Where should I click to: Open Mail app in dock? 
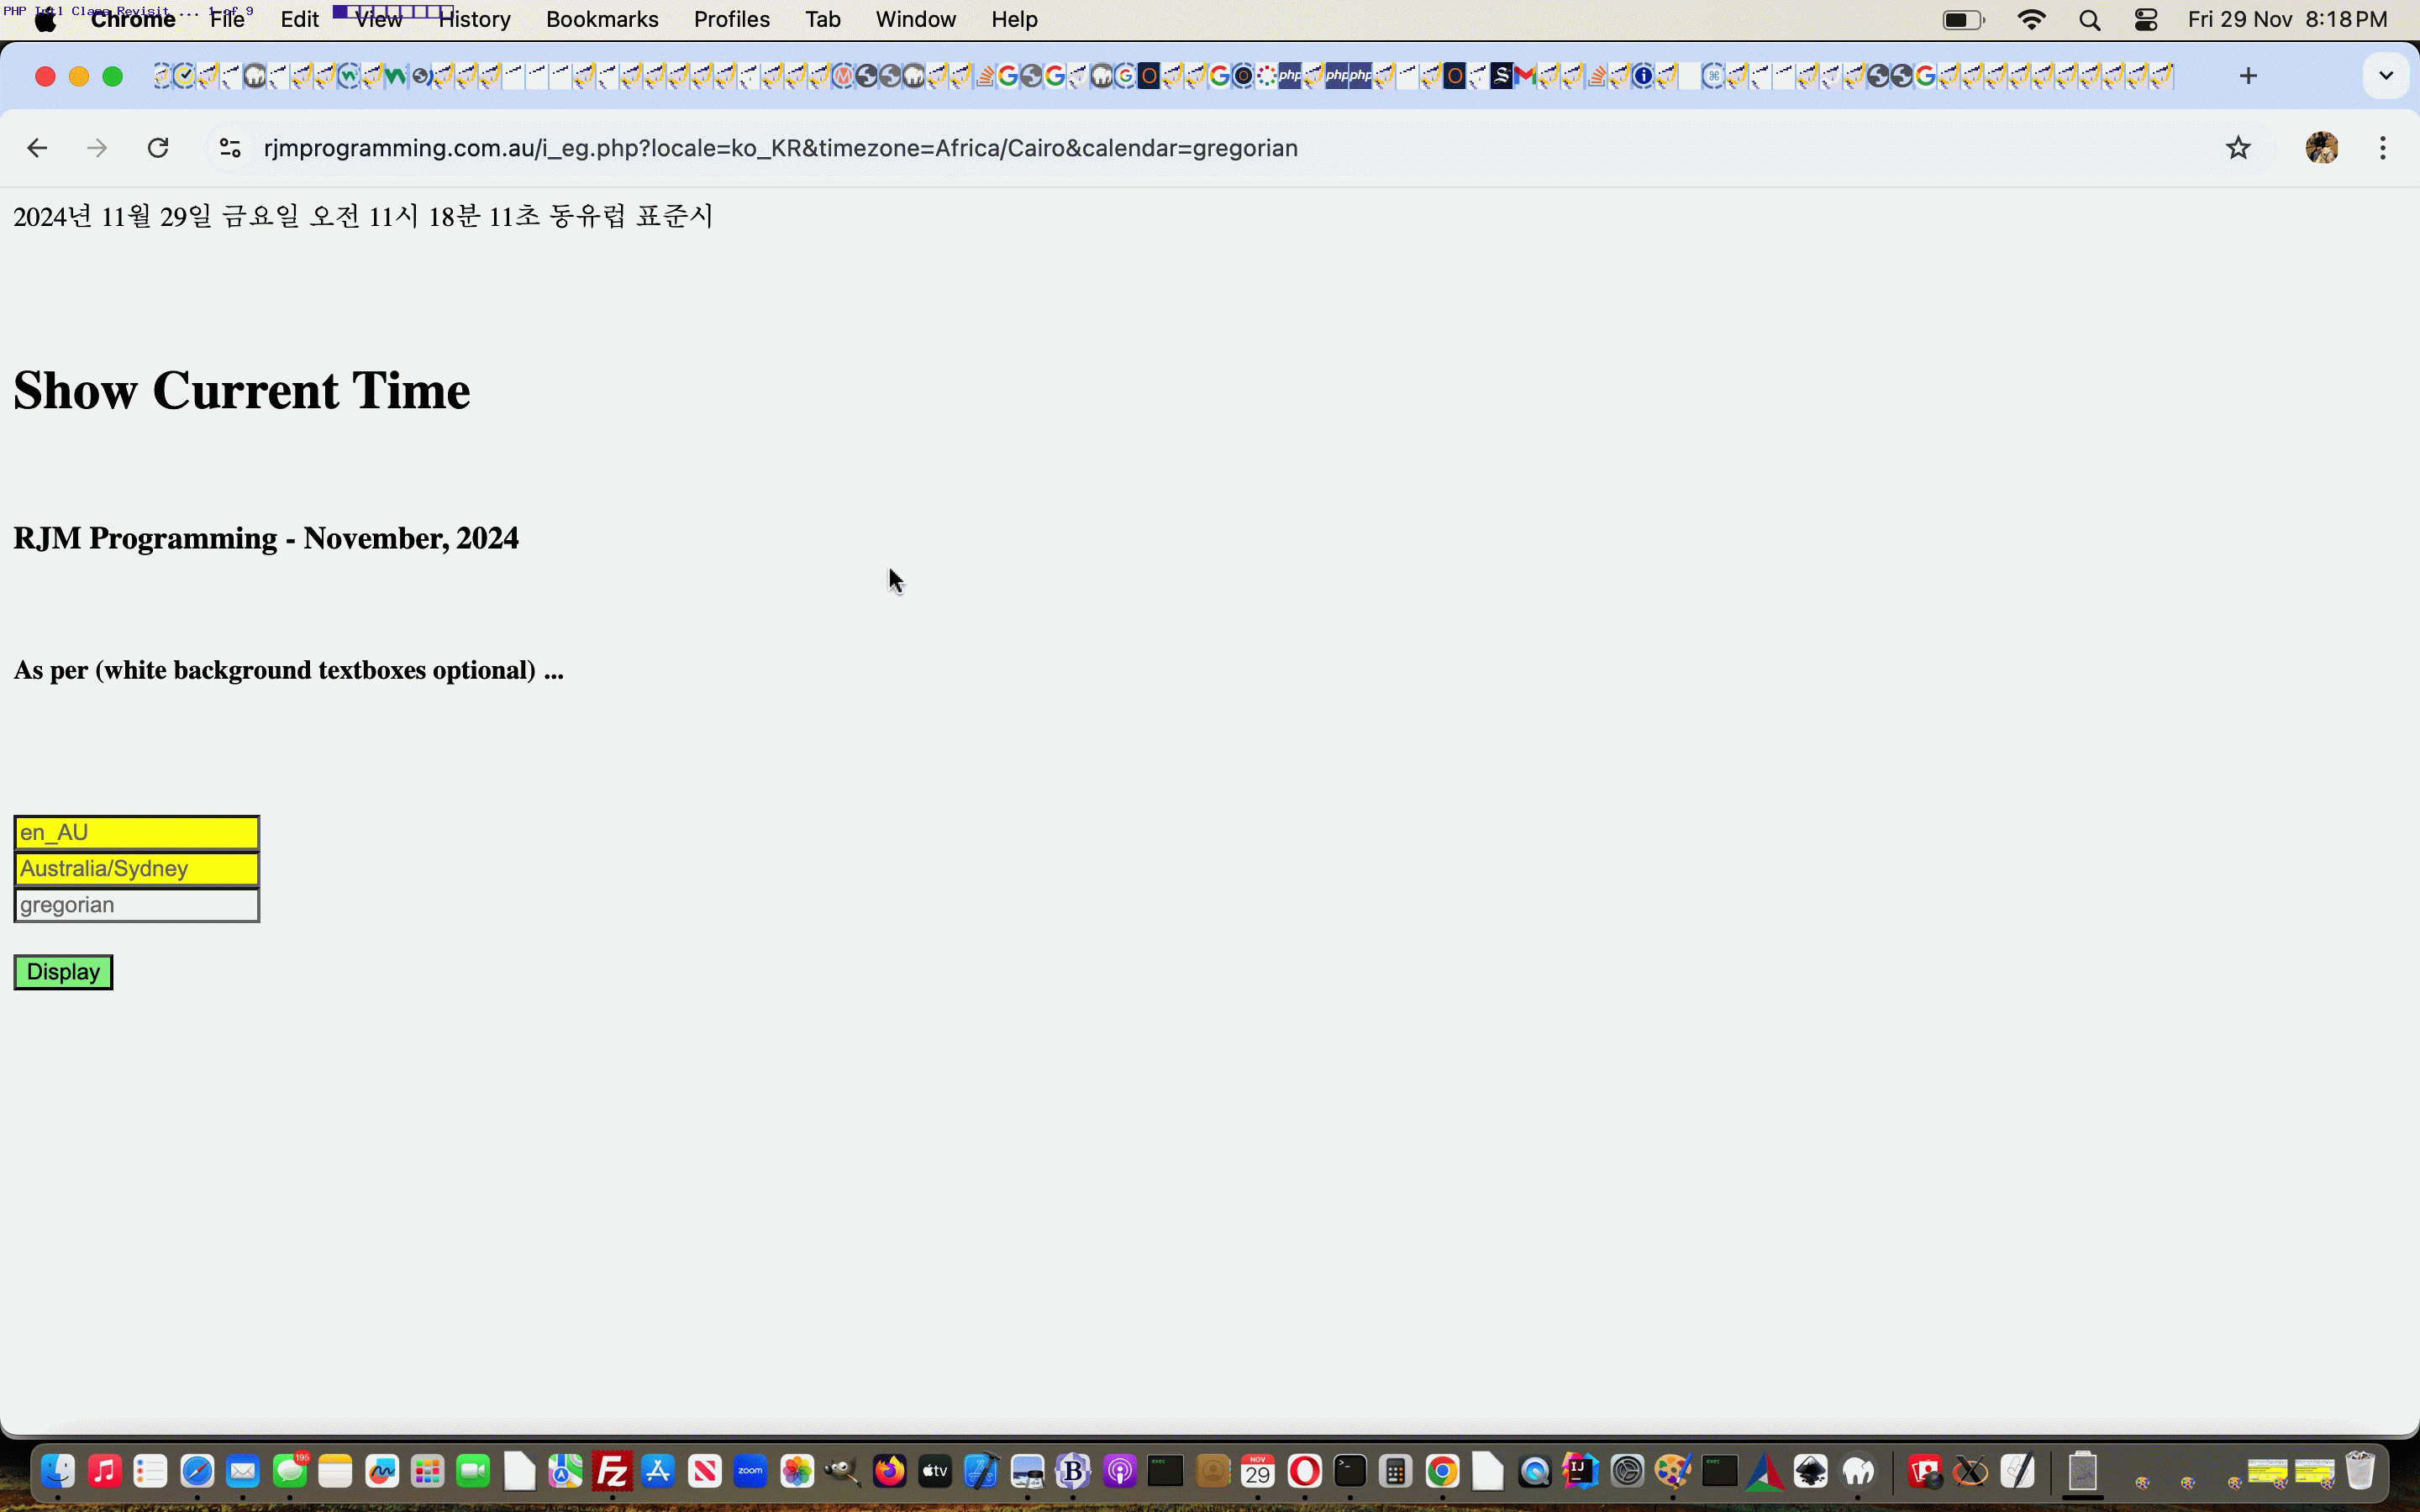click(242, 1472)
